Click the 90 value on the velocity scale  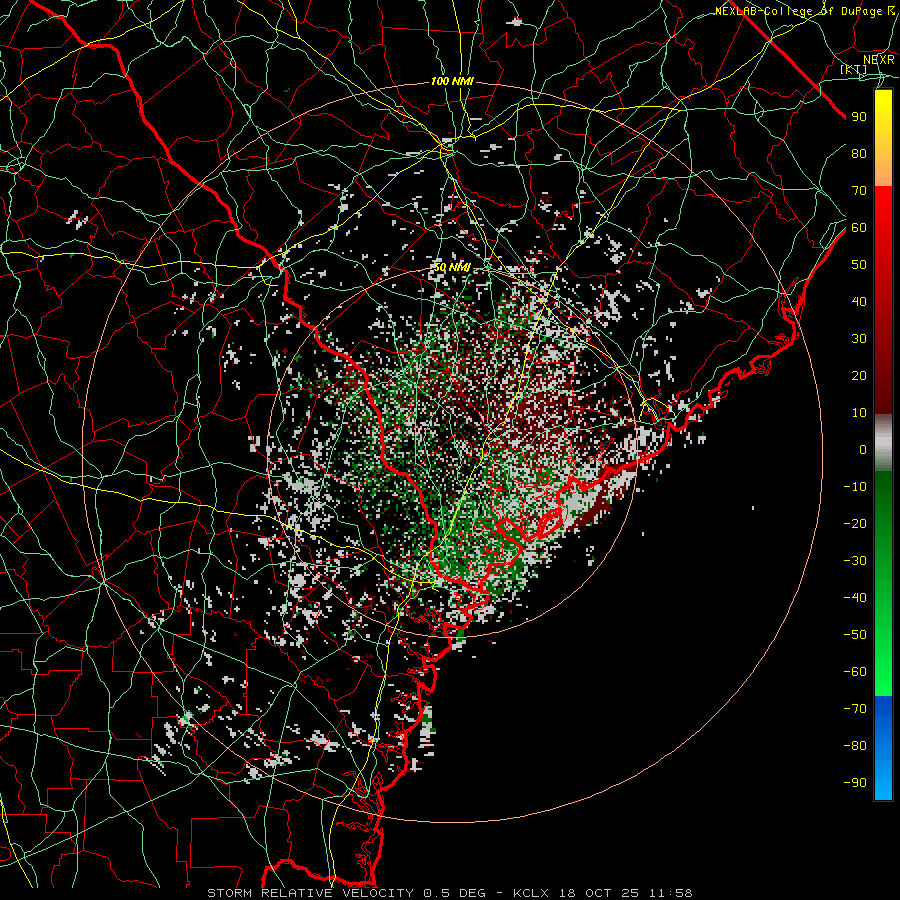click(859, 117)
